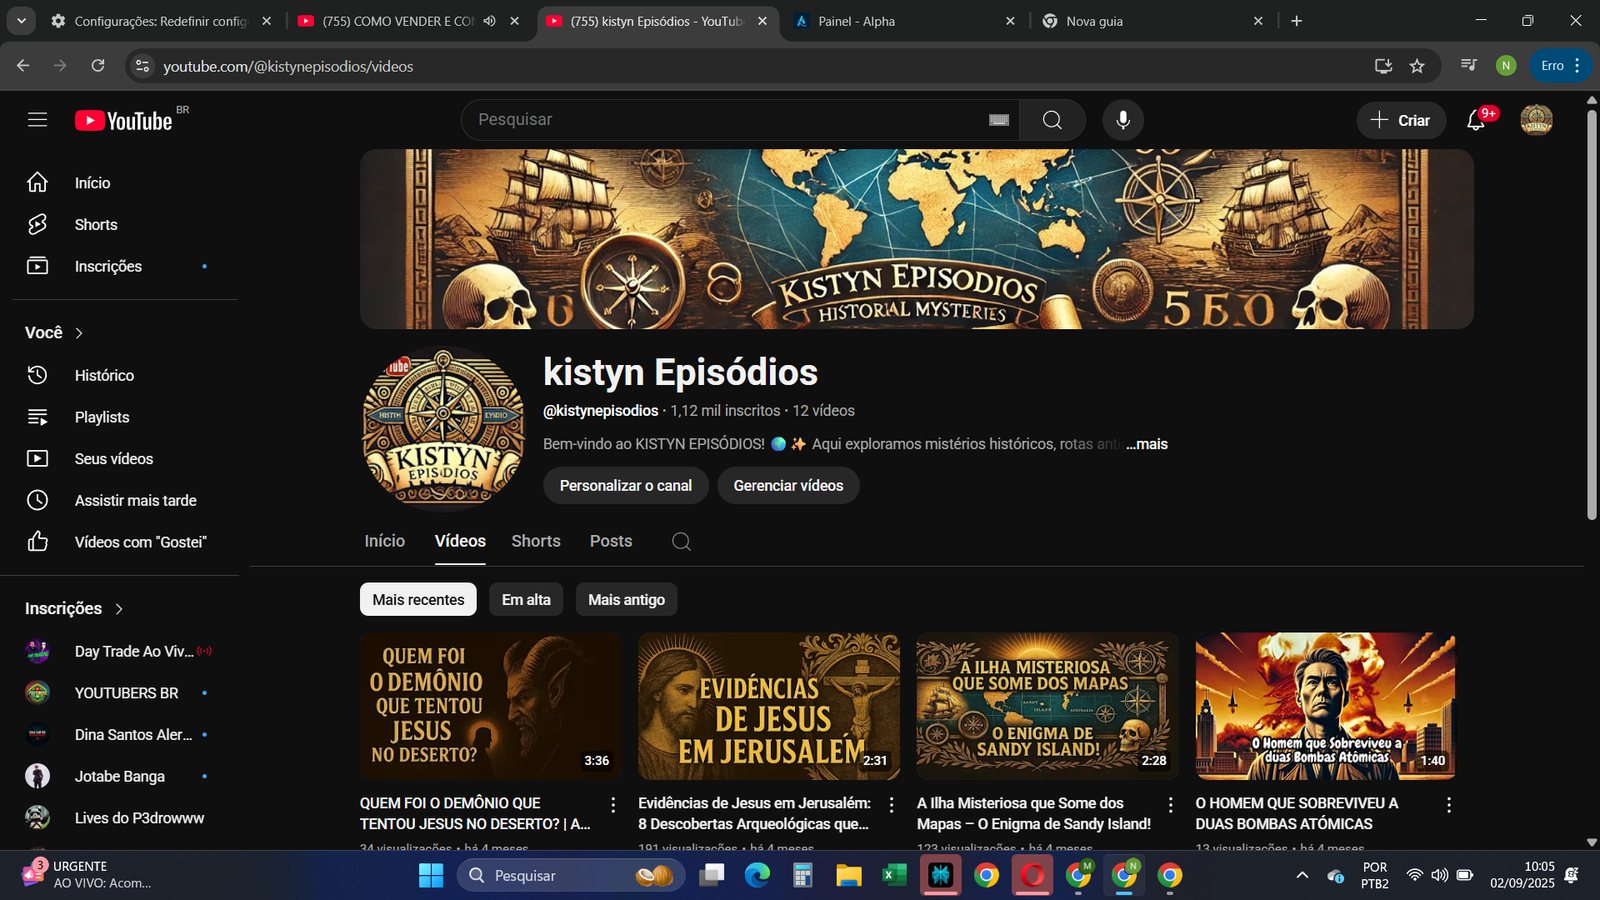Select the Em alta filter chip
This screenshot has width=1600, height=900.
click(x=526, y=600)
